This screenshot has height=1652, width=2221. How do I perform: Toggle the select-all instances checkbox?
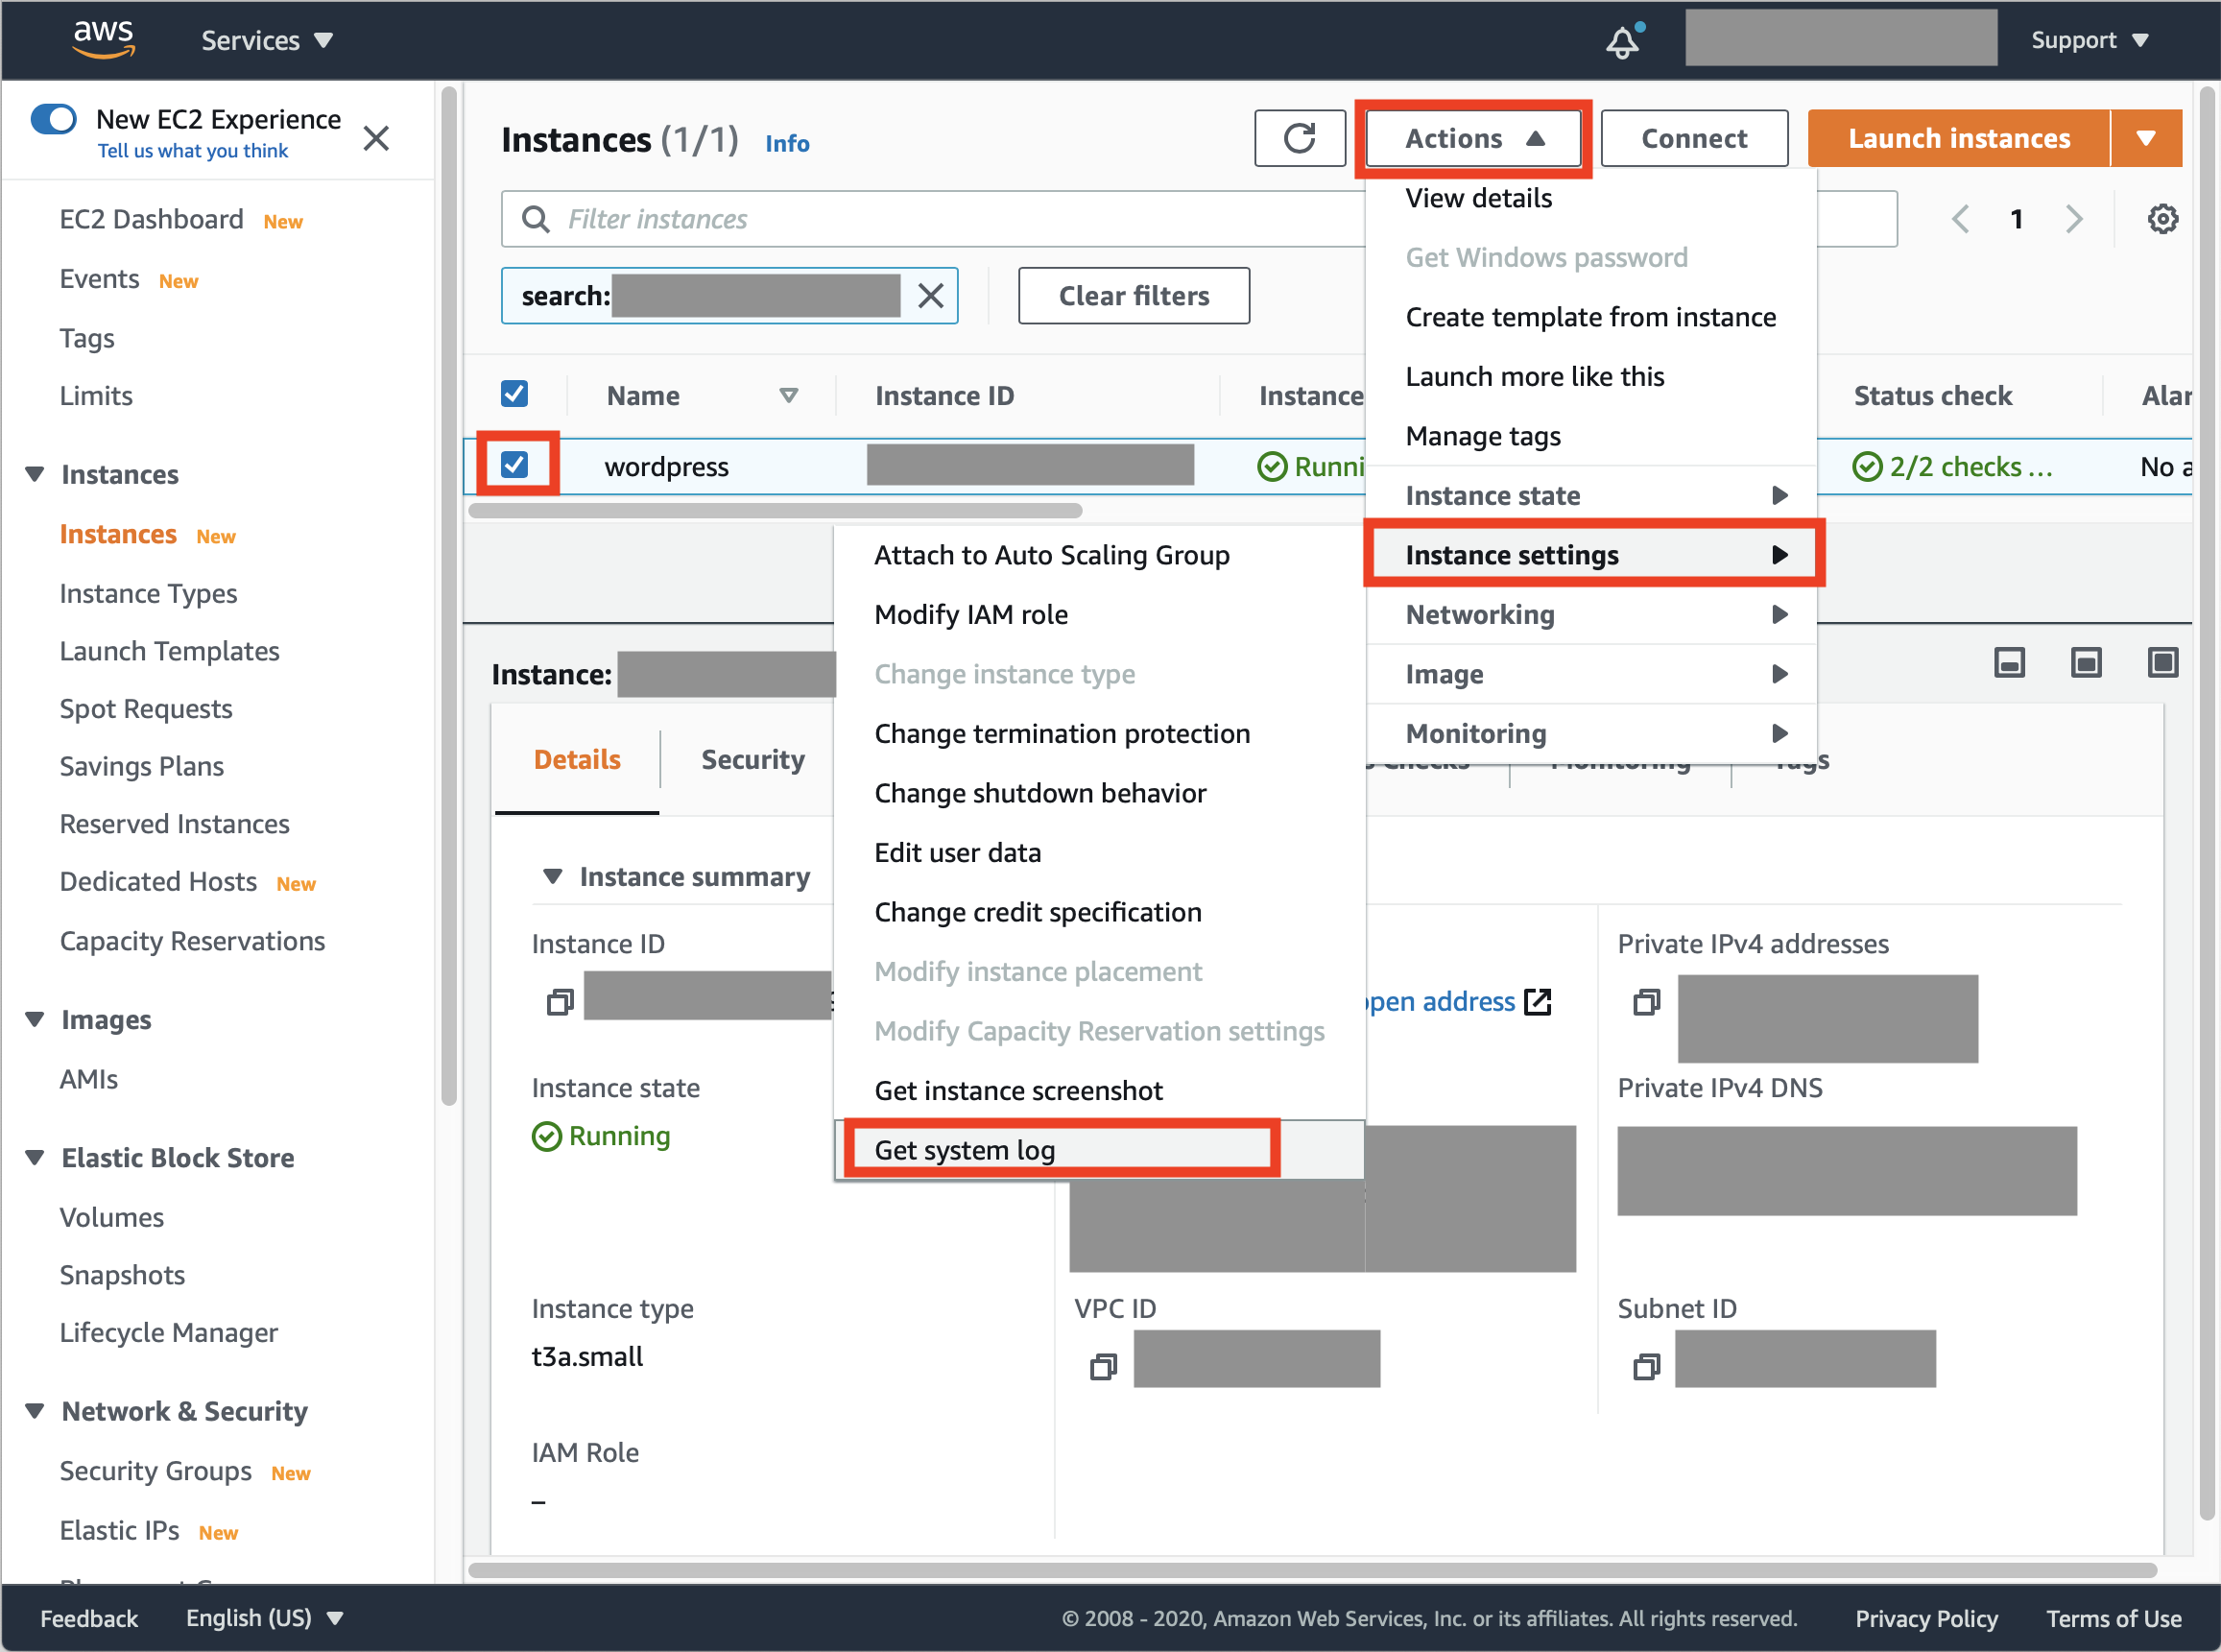click(x=514, y=394)
